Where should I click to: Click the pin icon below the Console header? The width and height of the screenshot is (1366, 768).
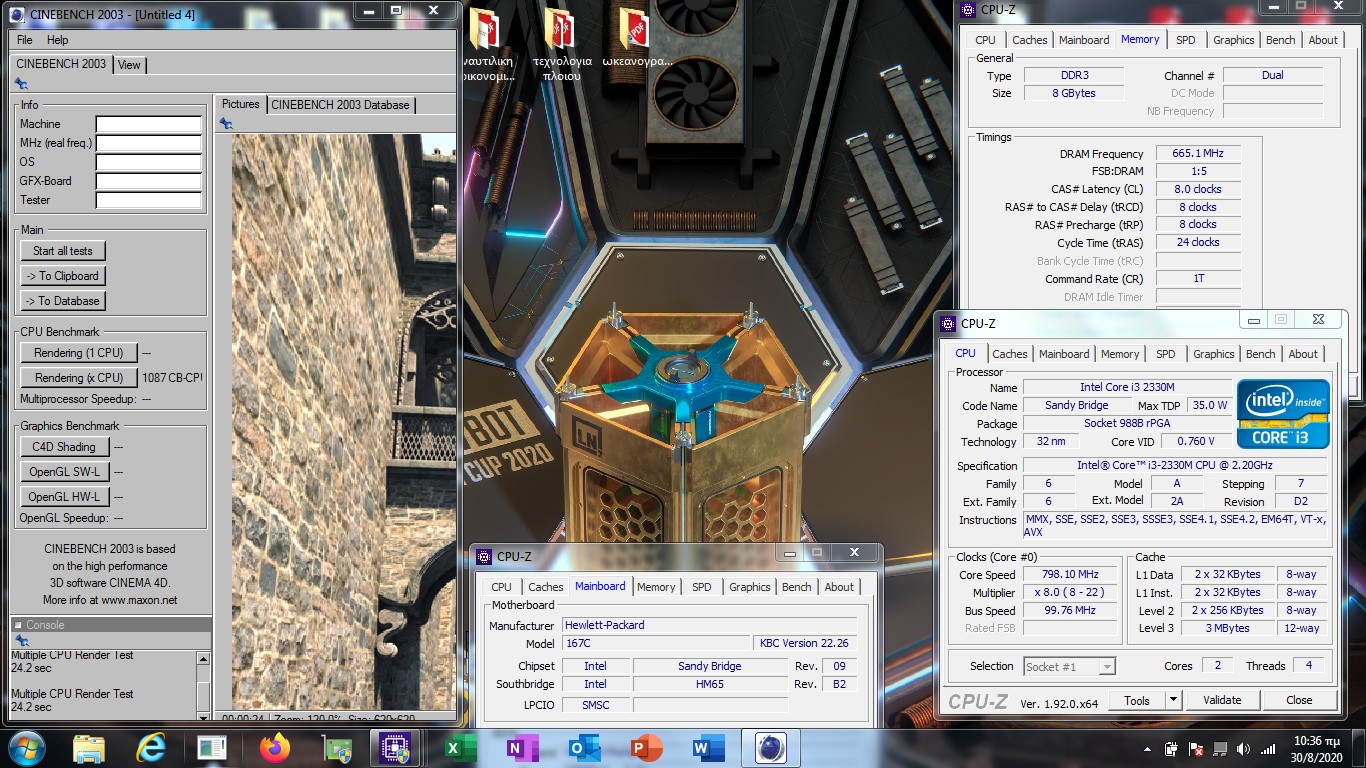click(21, 641)
